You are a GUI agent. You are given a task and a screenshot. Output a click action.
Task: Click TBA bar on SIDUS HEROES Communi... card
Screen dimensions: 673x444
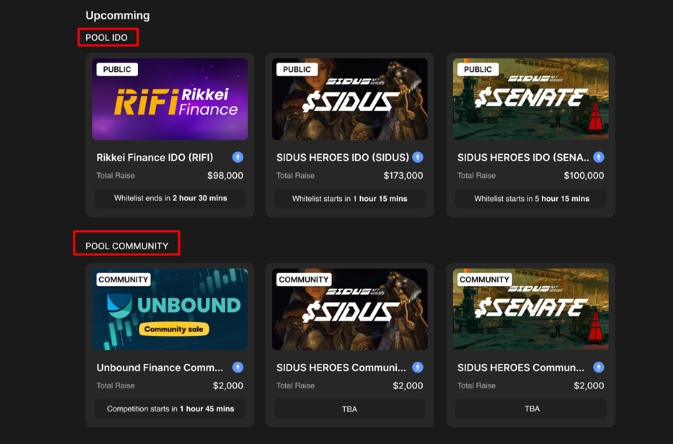(350, 409)
